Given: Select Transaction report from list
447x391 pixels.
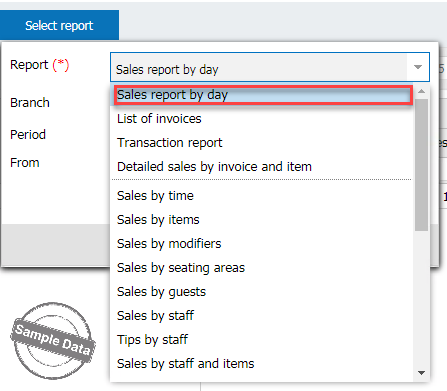Looking at the screenshot, I should pos(262,143).
